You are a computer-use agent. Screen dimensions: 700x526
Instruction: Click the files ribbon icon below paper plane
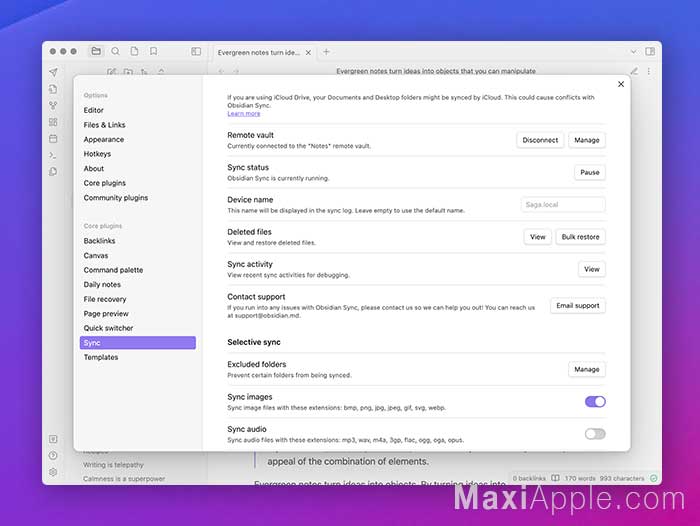coord(53,89)
